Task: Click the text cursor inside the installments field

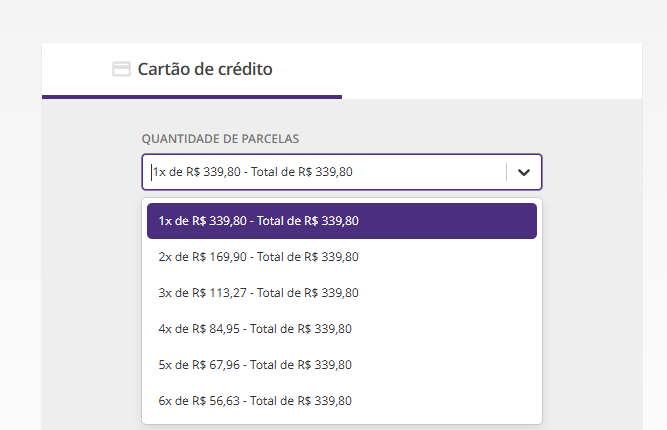Action: click(x=151, y=172)
